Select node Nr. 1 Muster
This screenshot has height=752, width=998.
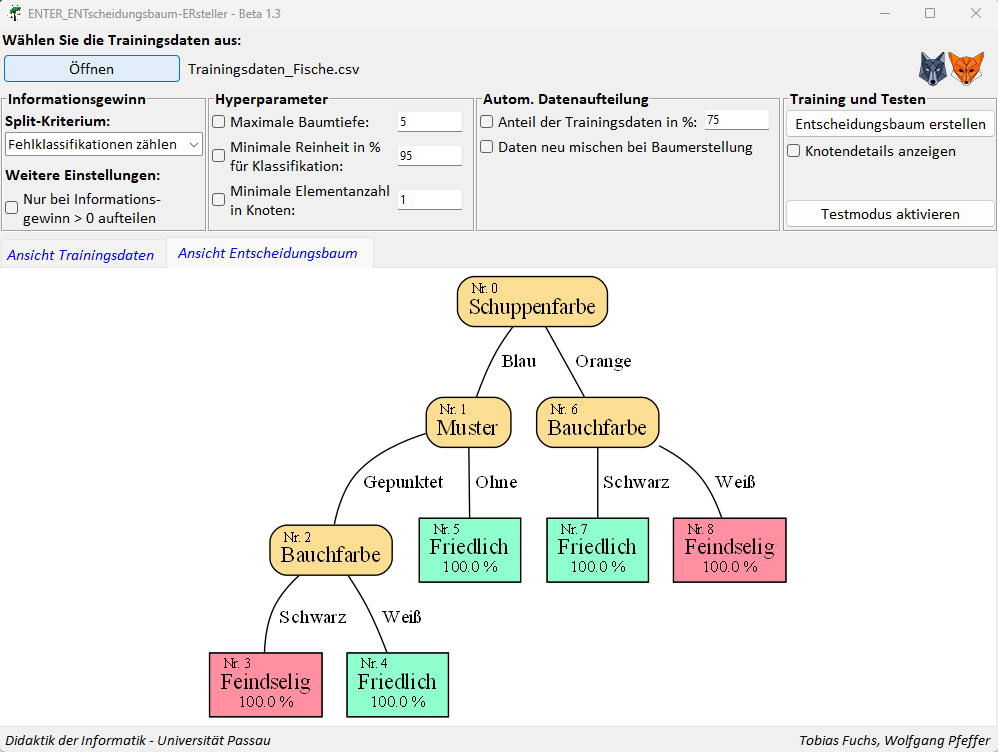[x=467, y=422]
